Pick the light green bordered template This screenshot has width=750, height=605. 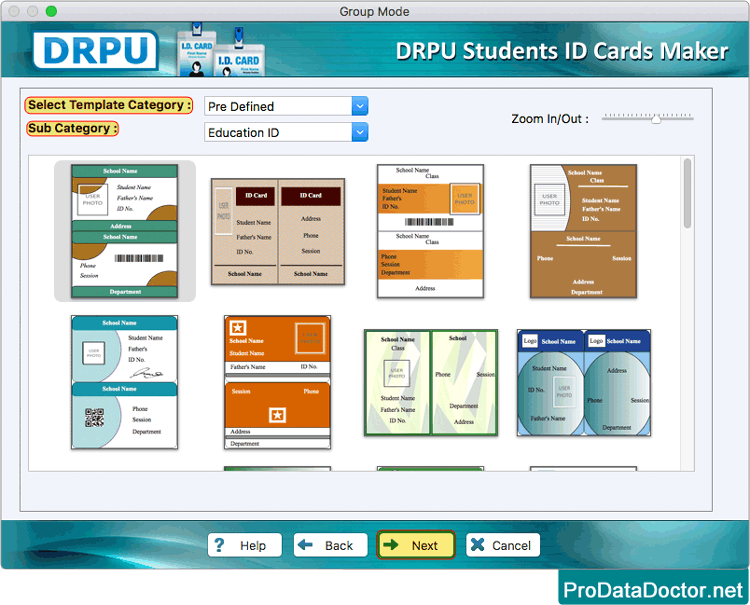coord(431,383)
